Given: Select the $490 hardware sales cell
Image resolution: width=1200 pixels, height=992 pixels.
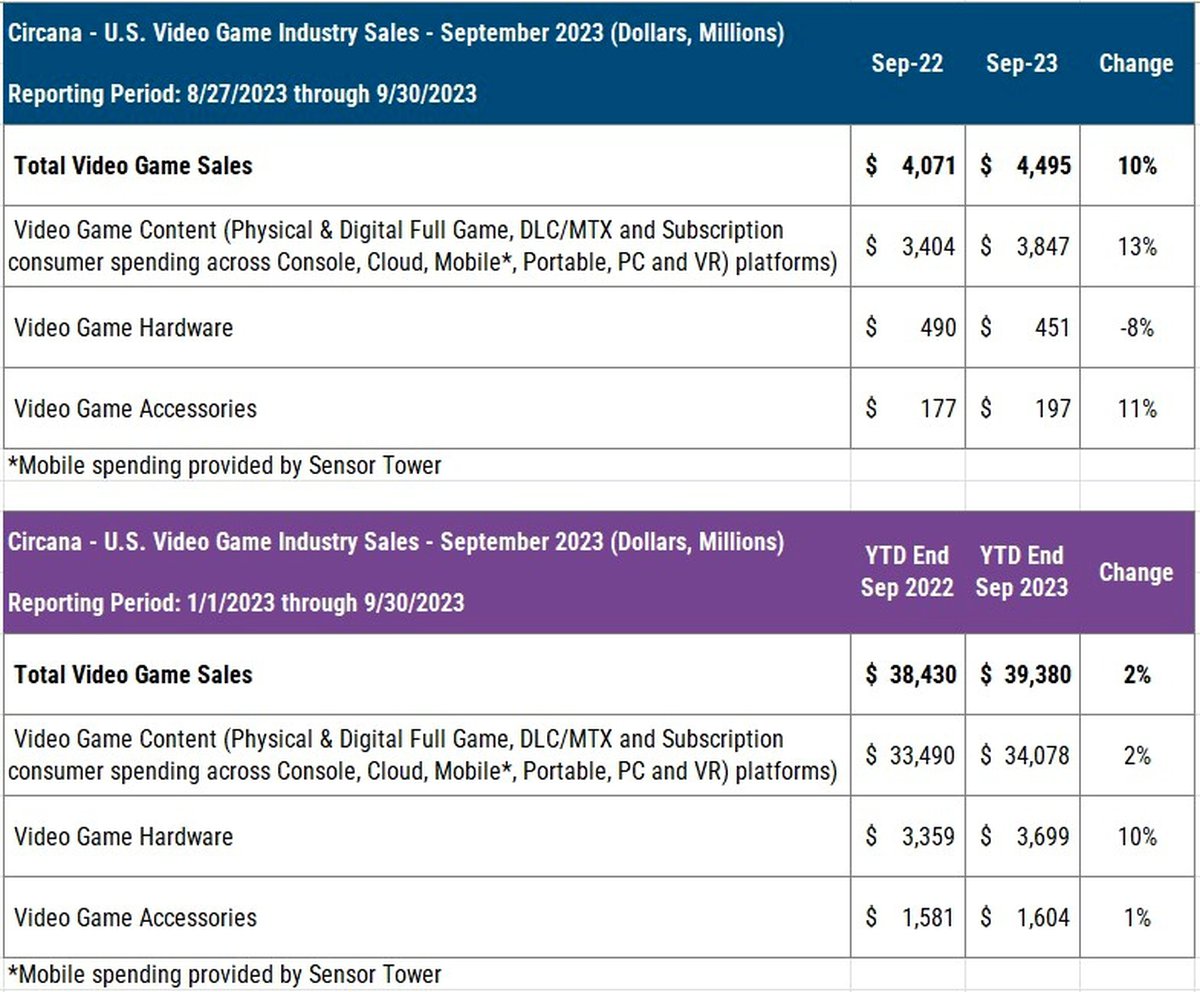Looking at the screenshot, I should (x=908, y=327).
